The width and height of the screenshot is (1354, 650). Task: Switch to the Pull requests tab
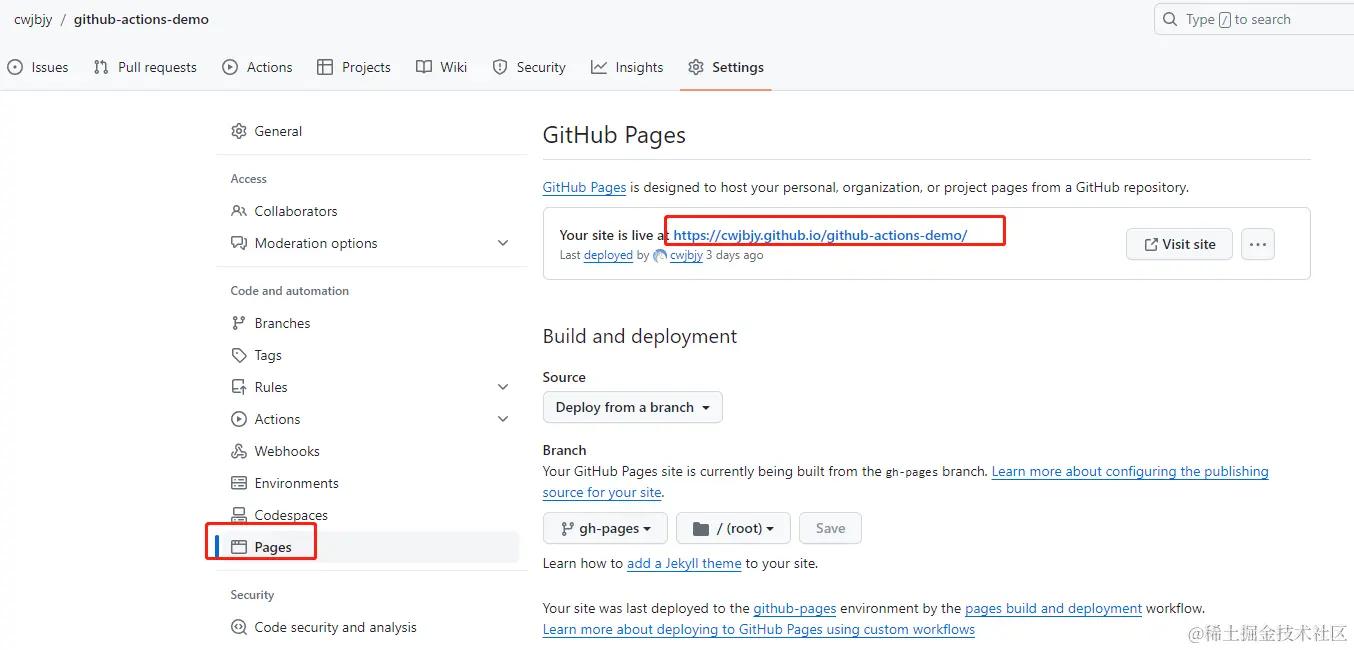145,67
